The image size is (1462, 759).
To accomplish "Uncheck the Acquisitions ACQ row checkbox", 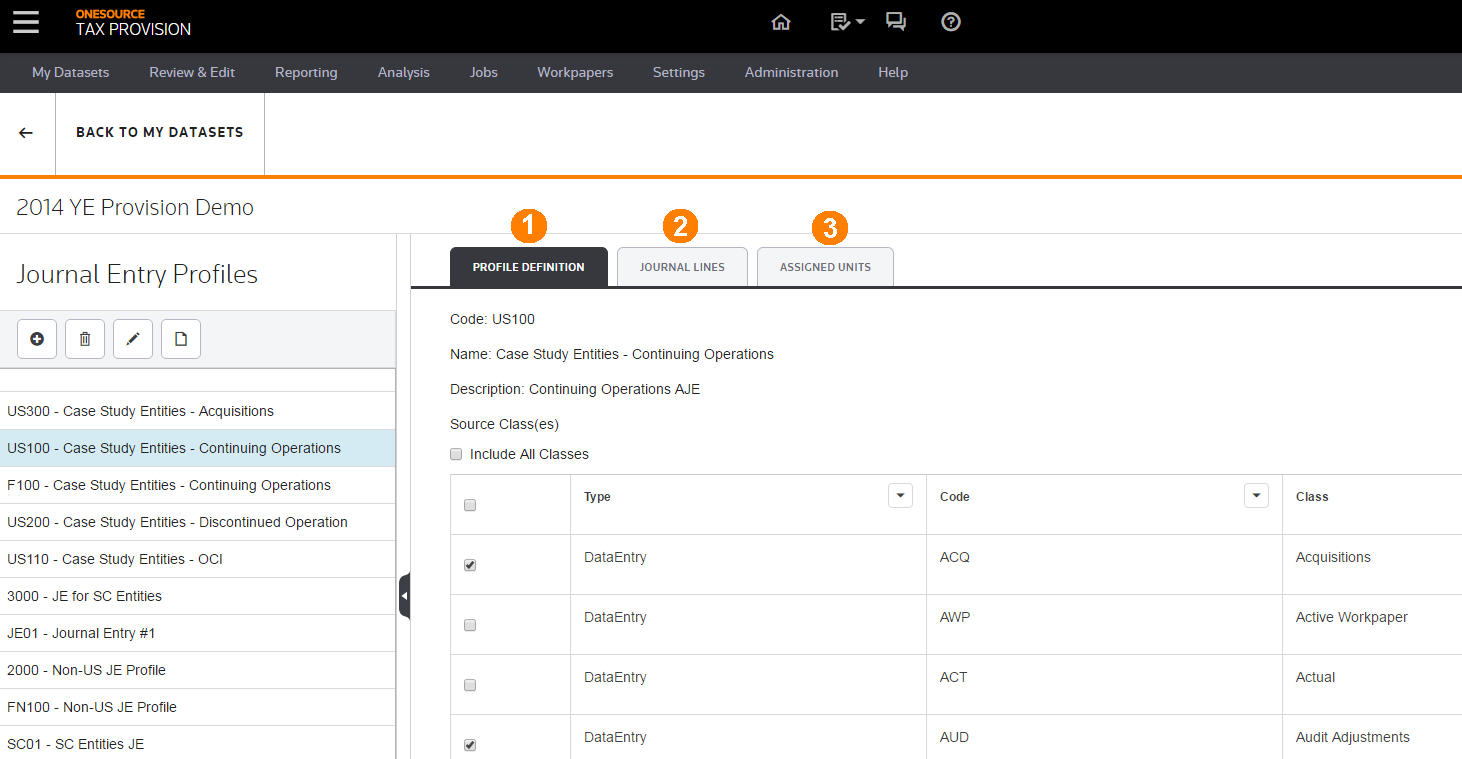I will click(x=470, y=565).
